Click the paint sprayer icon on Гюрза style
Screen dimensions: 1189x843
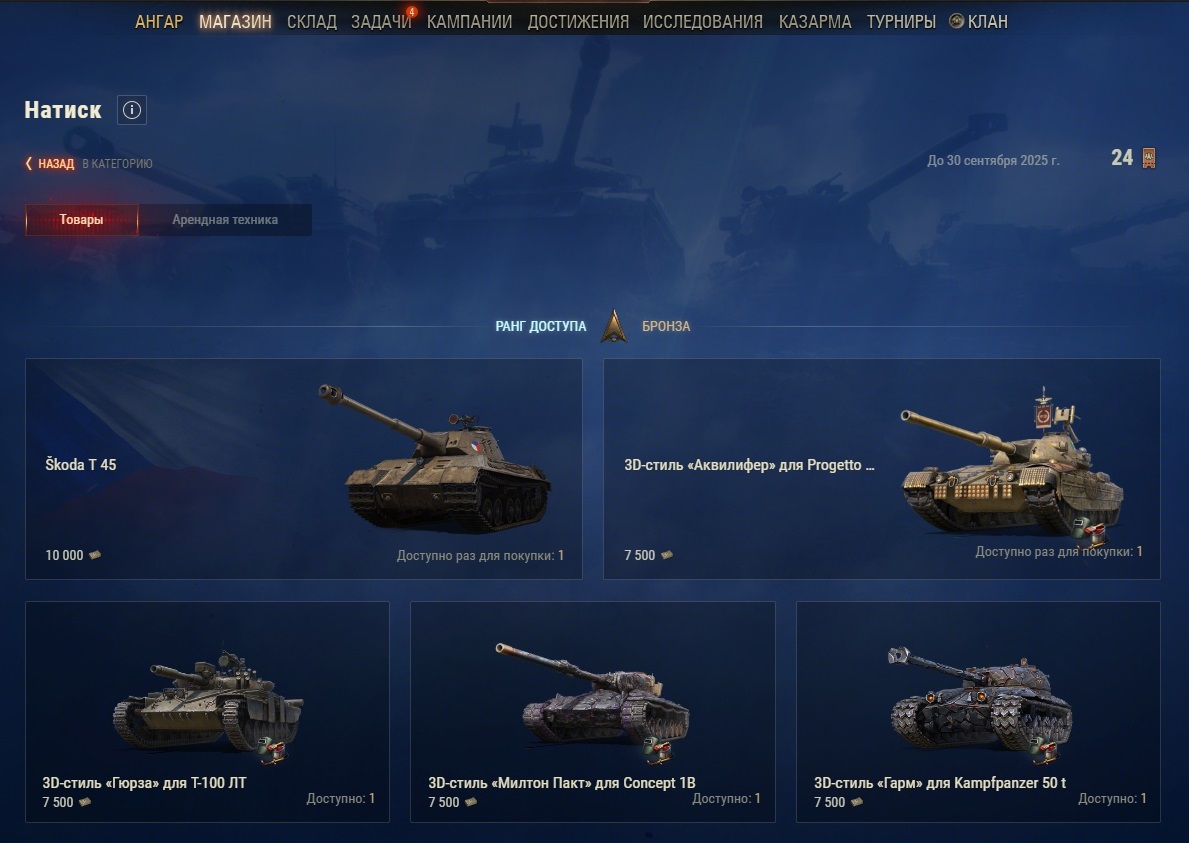[271, 750]
